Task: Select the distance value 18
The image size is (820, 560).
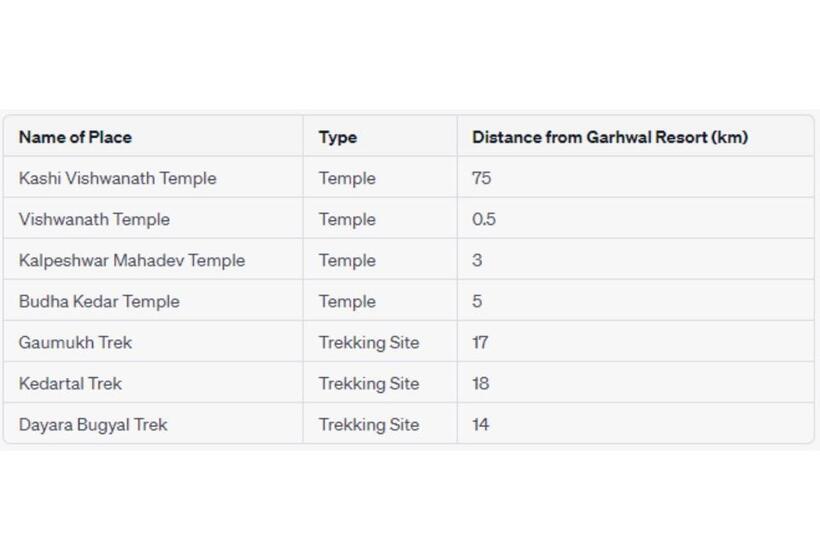Action: (481, 383)
